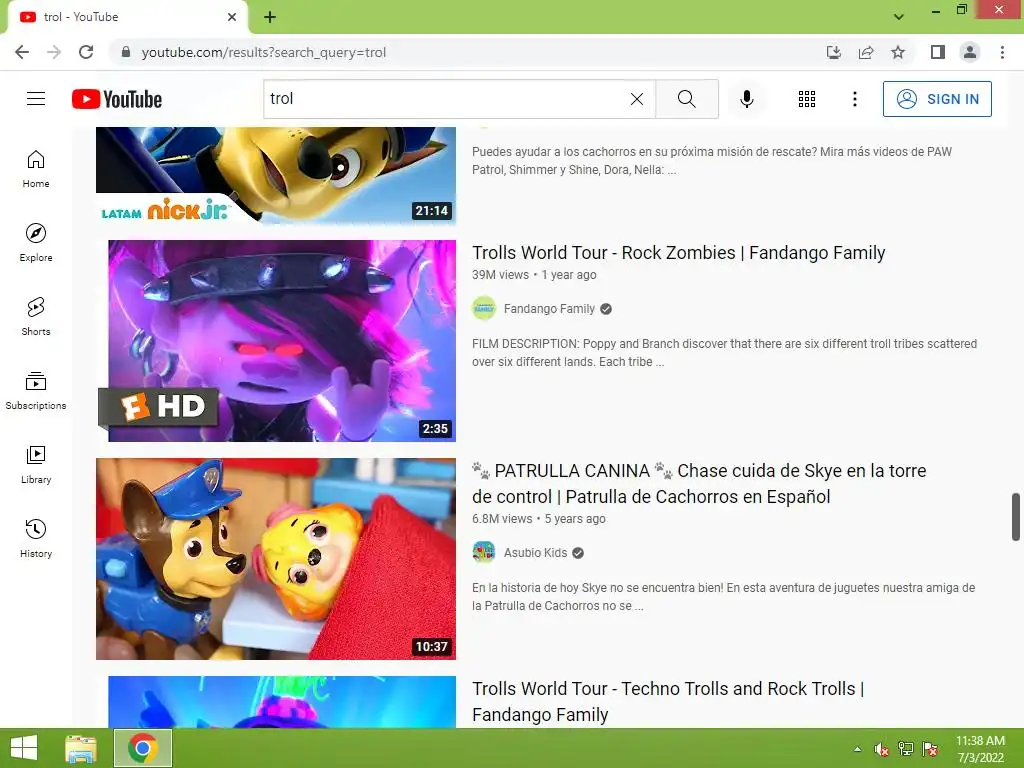Bookmark this page with the star
Viewport: 1024px width, 768px height.
(x=898, y=52)
